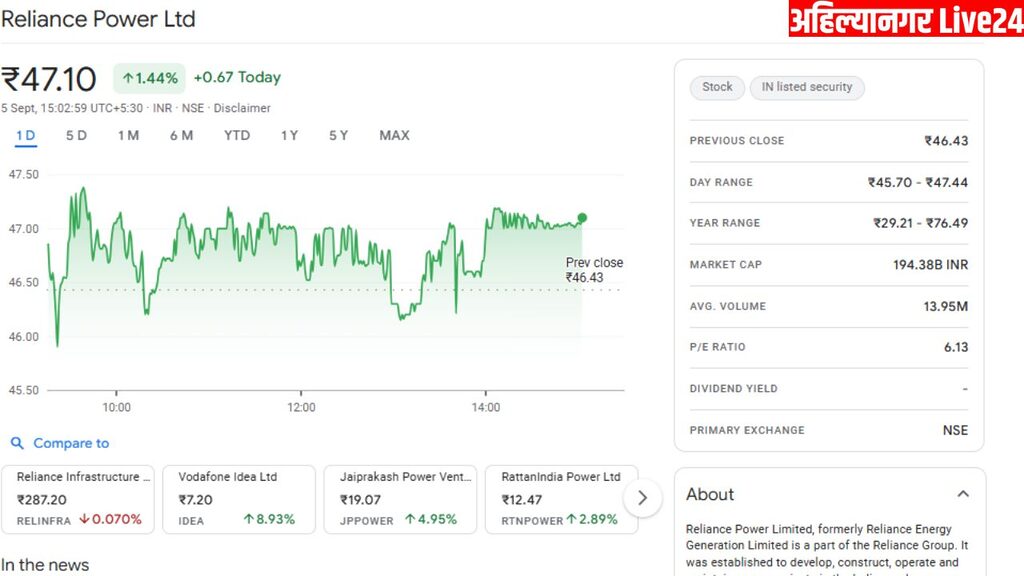The image size is (1024, 576).
Task: Switch chart to YTD view
Action: 237,136
